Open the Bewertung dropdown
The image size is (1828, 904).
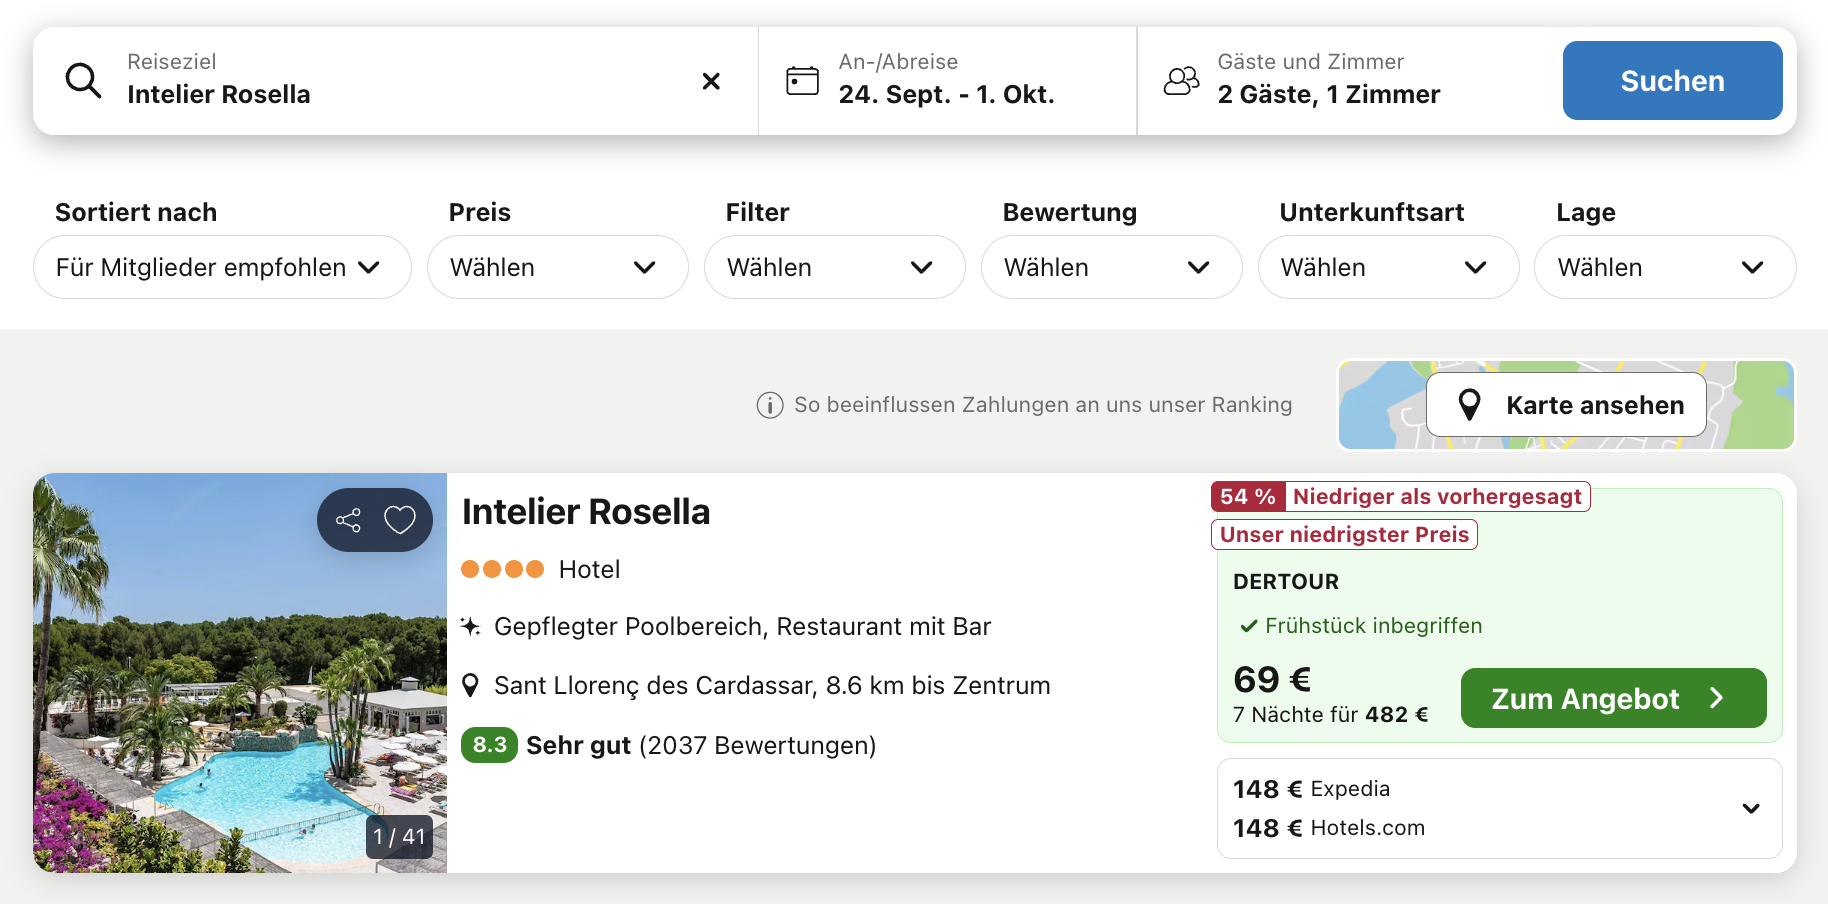pyautogui.click(x=1112, y=267)
